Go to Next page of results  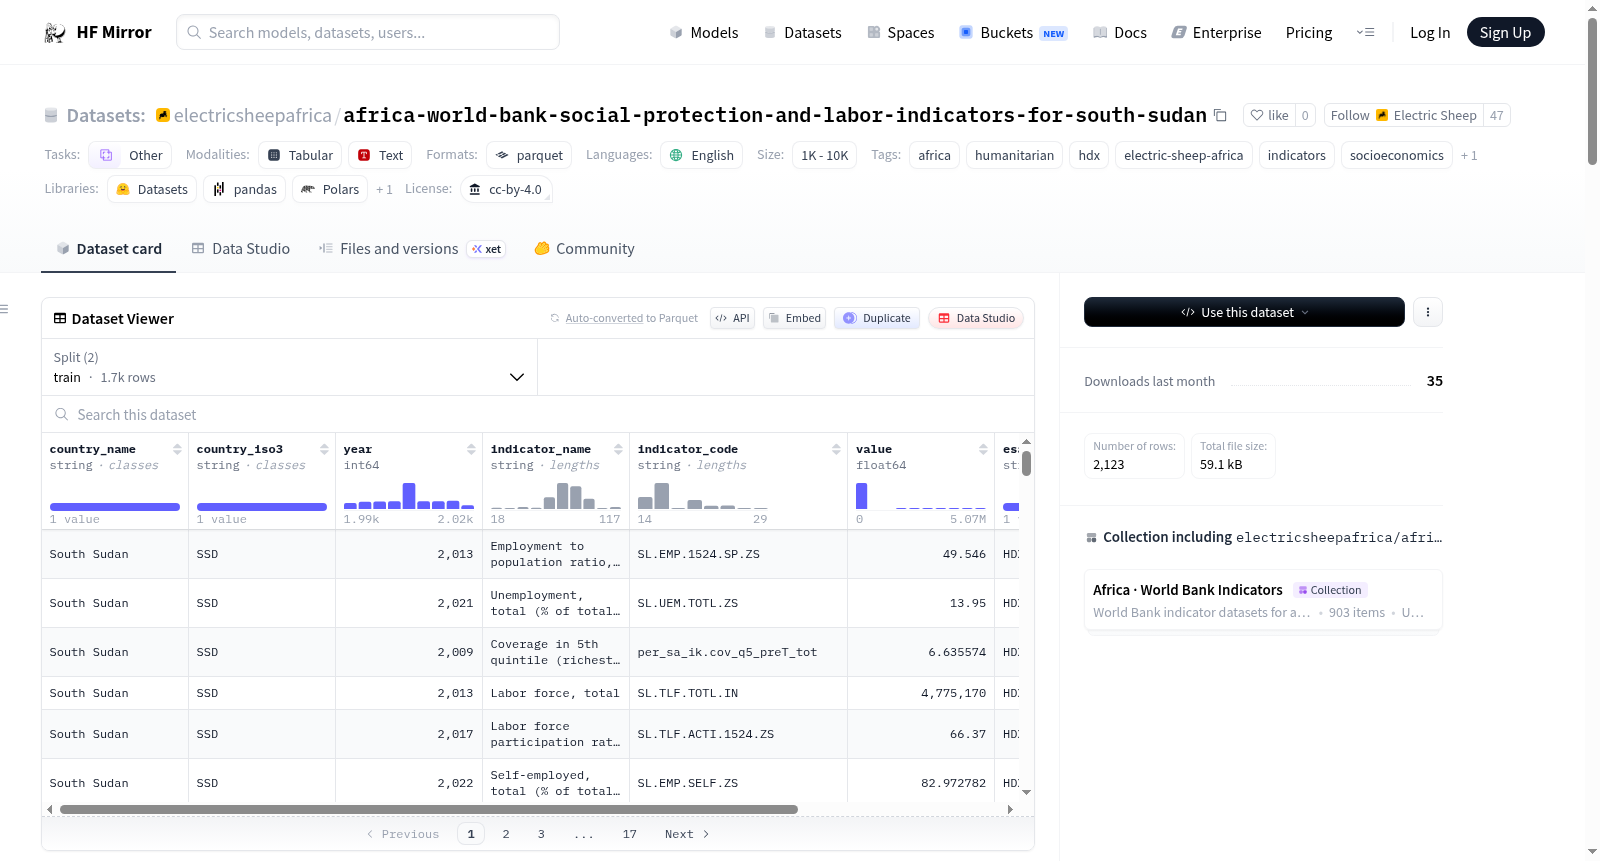coord(687,834)
